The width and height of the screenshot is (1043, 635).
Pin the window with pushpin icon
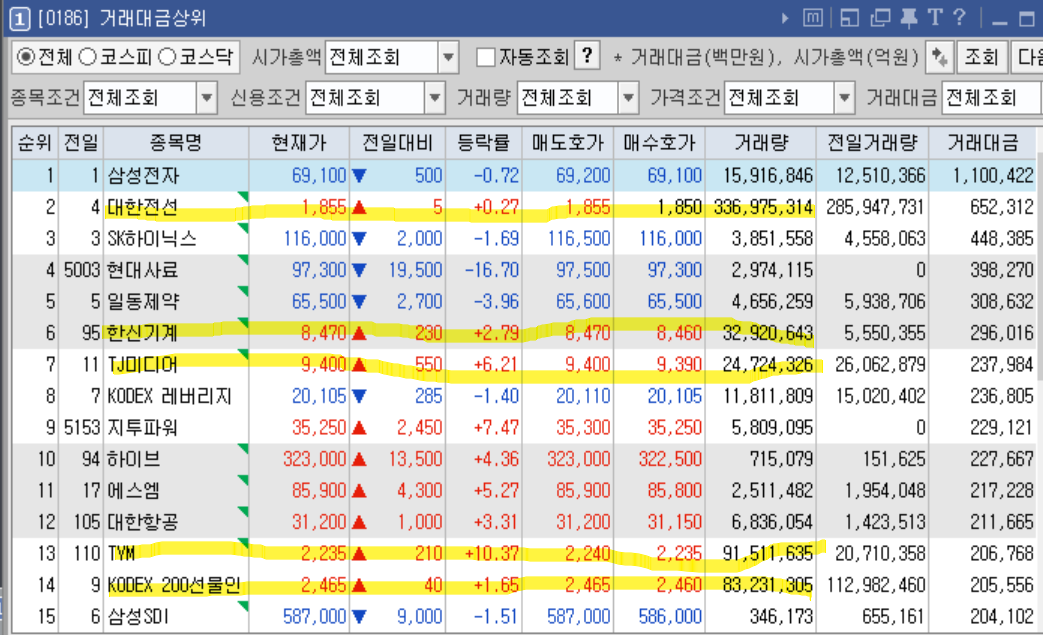pyautogui.click(x=909, y=18)
